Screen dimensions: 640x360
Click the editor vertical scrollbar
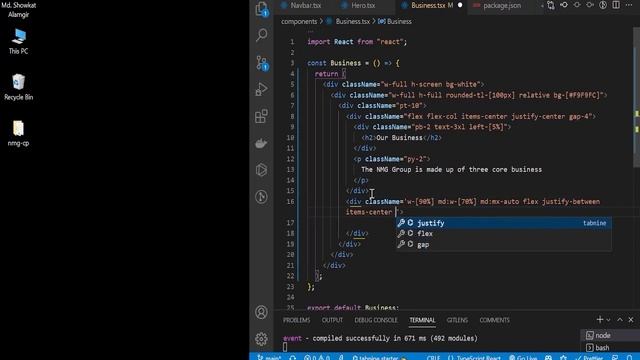(x=637, y=98)
